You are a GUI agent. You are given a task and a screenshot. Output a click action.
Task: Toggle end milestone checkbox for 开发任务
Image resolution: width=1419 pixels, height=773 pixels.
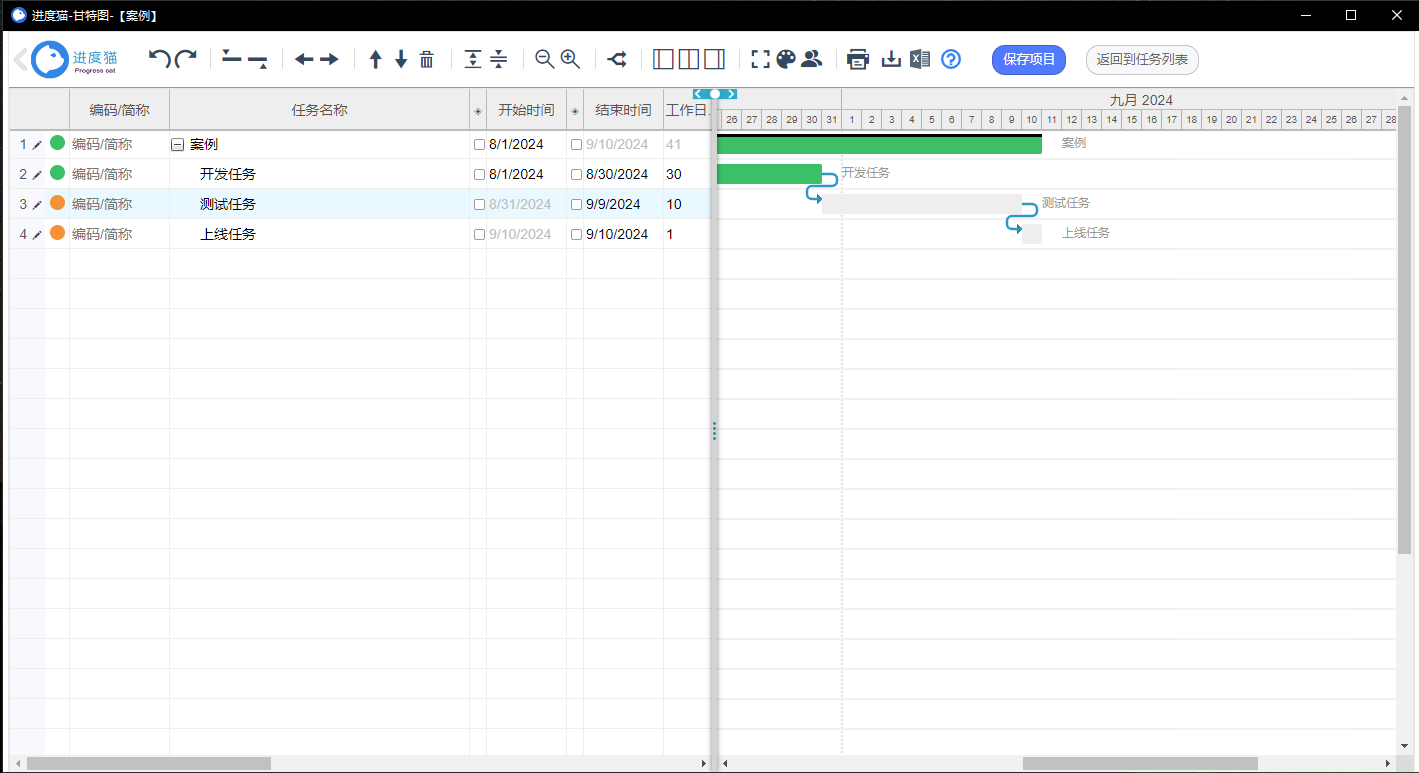pyautogui.click(x=576, y=175)
